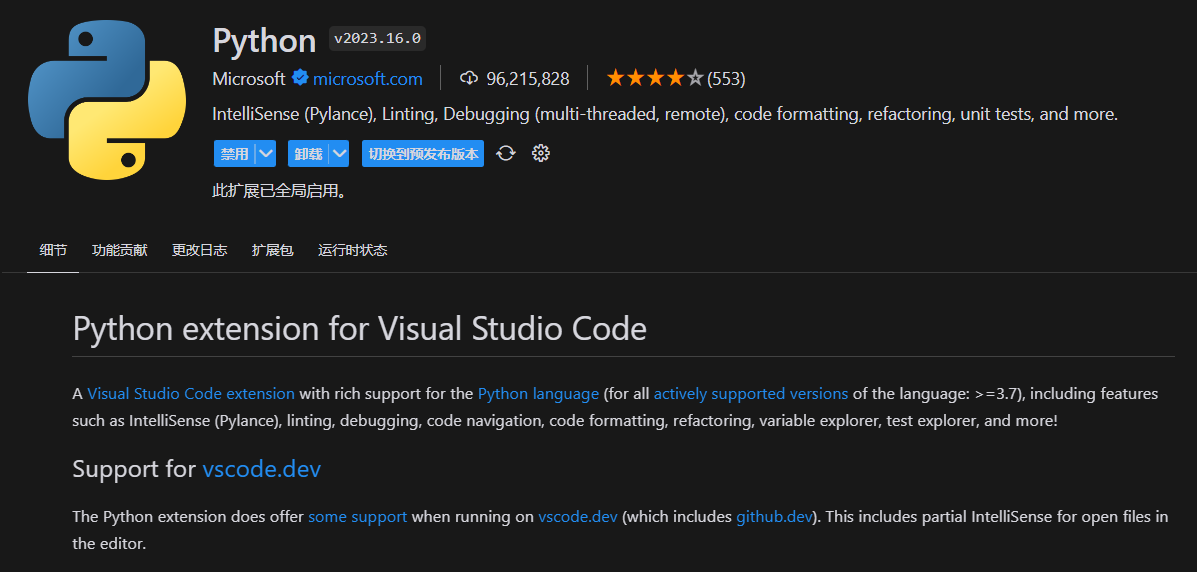Click the 禁用 (Disable) button
This screenshot has height=572, width=1197.
point(234,154)
